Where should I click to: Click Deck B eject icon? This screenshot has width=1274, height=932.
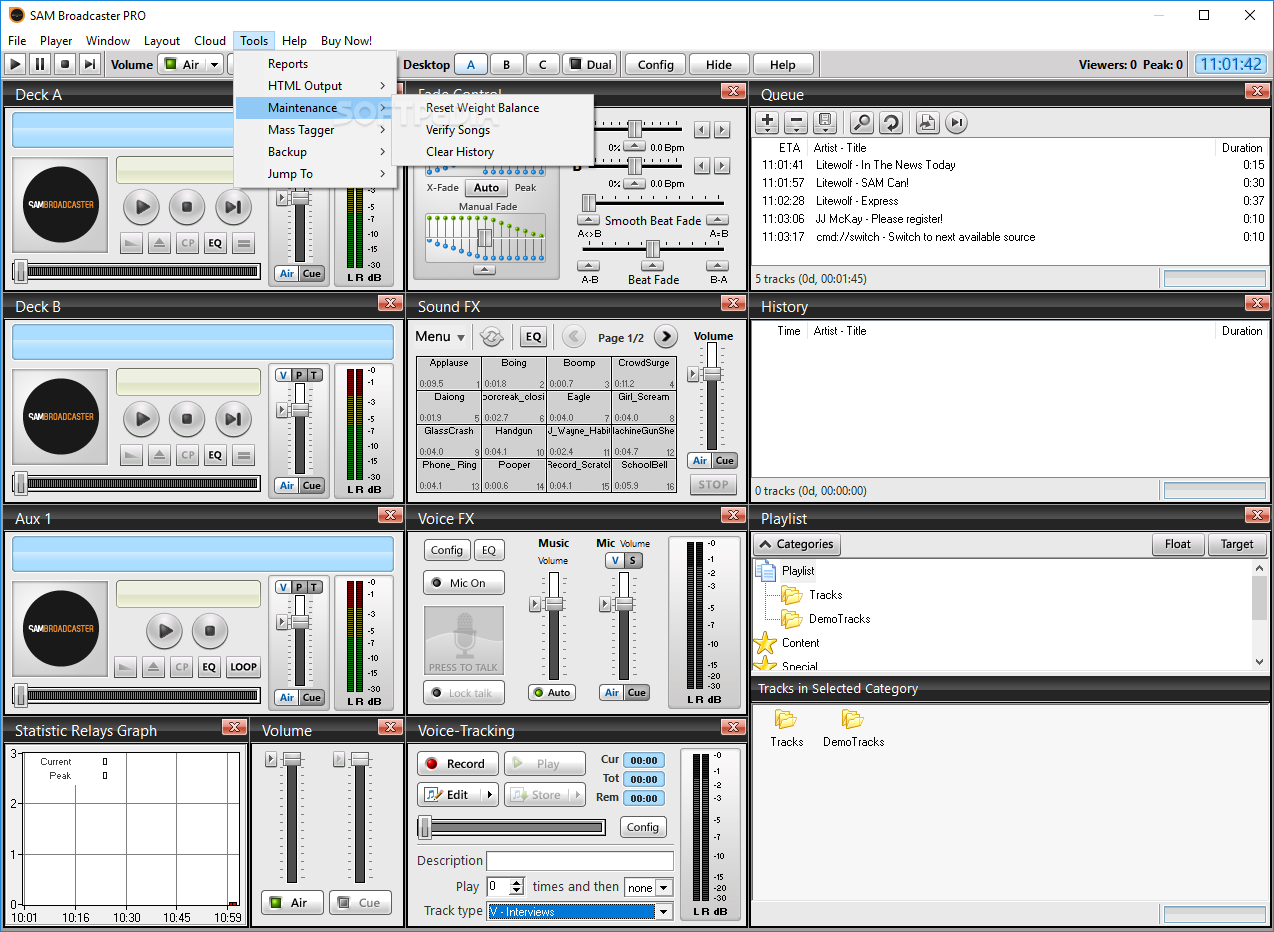(159, 455)
